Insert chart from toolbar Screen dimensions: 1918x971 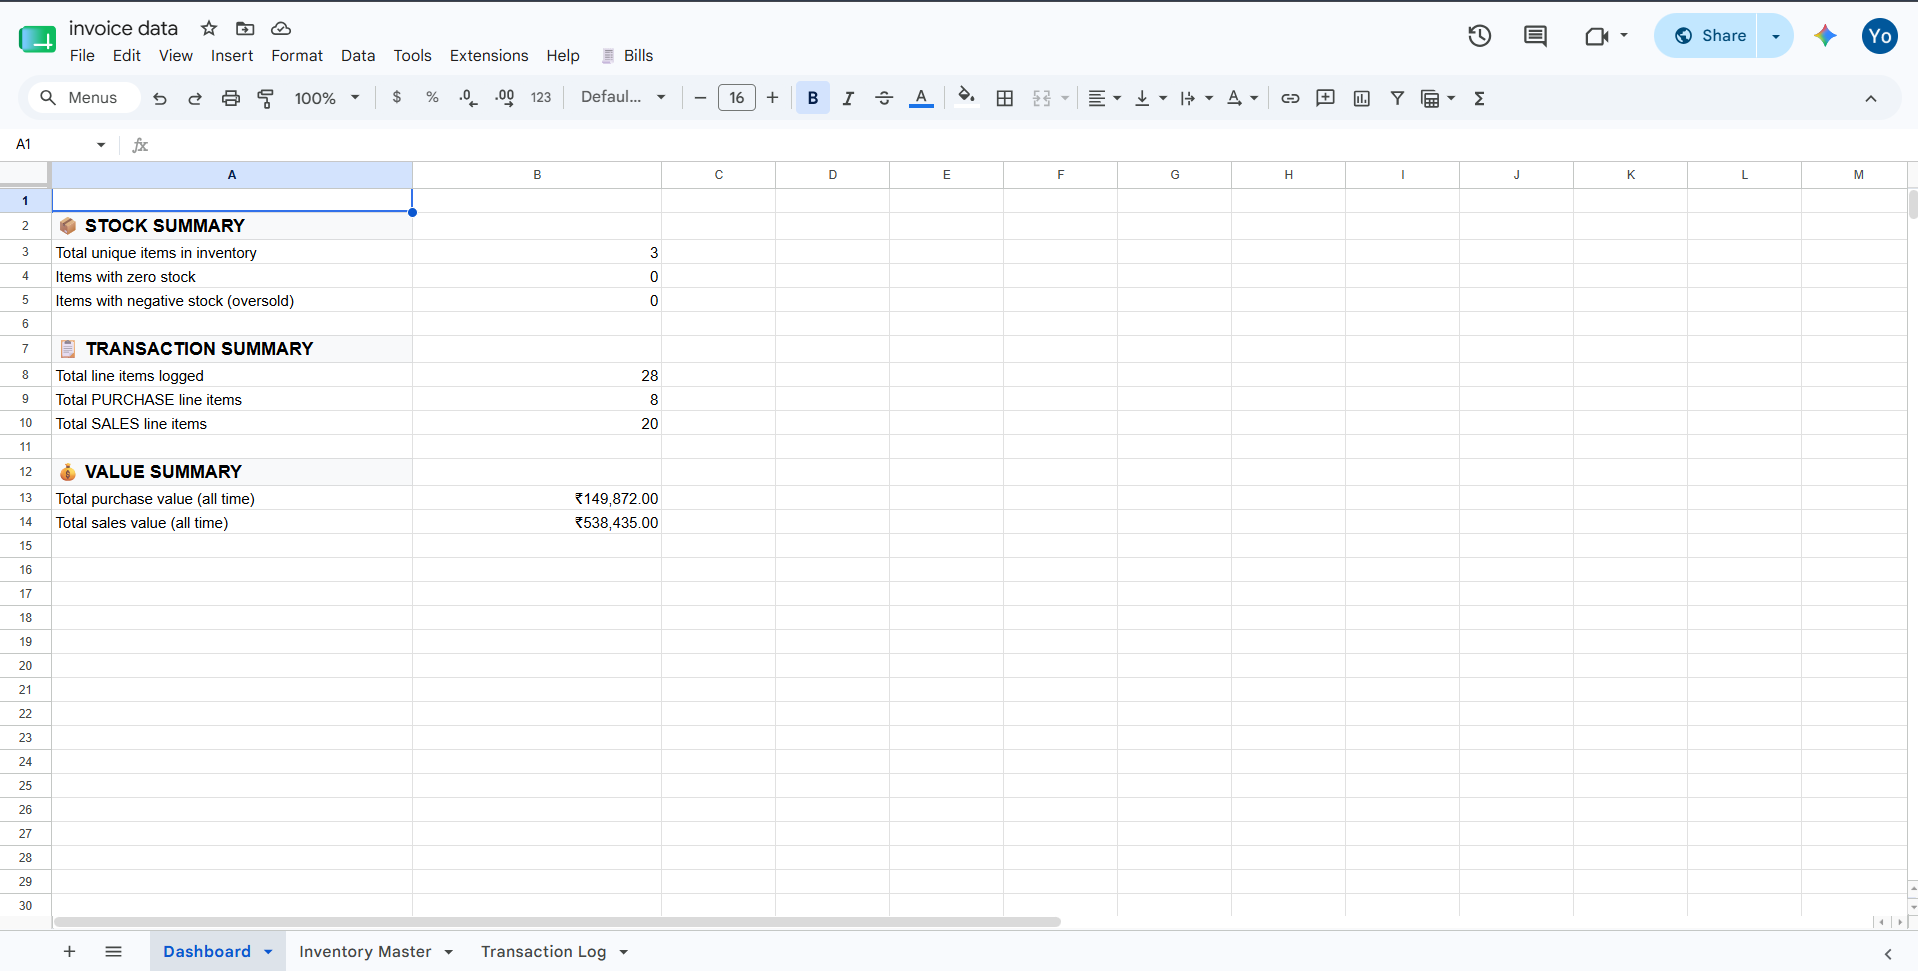(x=1361, y=98)
